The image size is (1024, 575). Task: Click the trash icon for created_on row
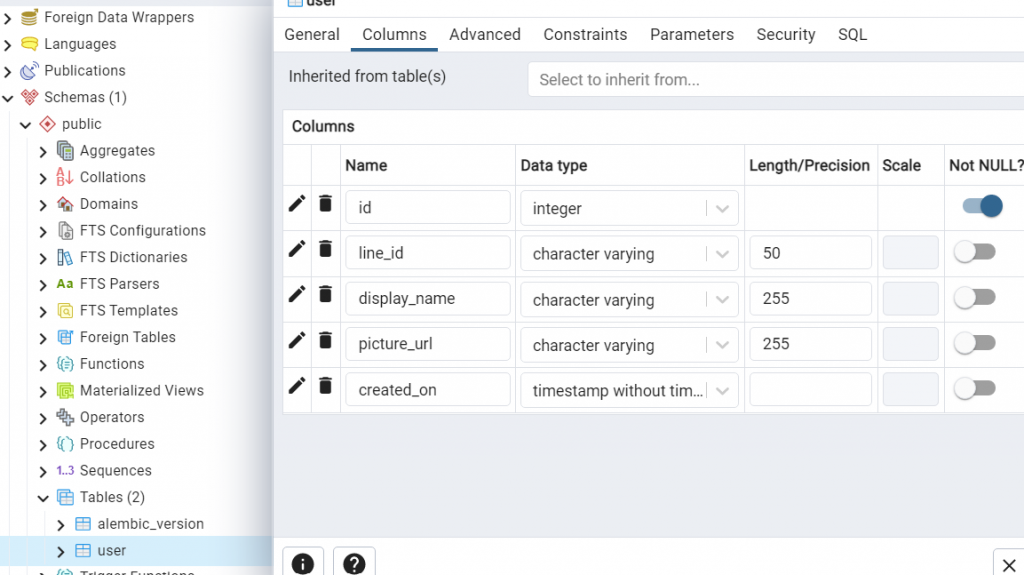click(325, 385)
